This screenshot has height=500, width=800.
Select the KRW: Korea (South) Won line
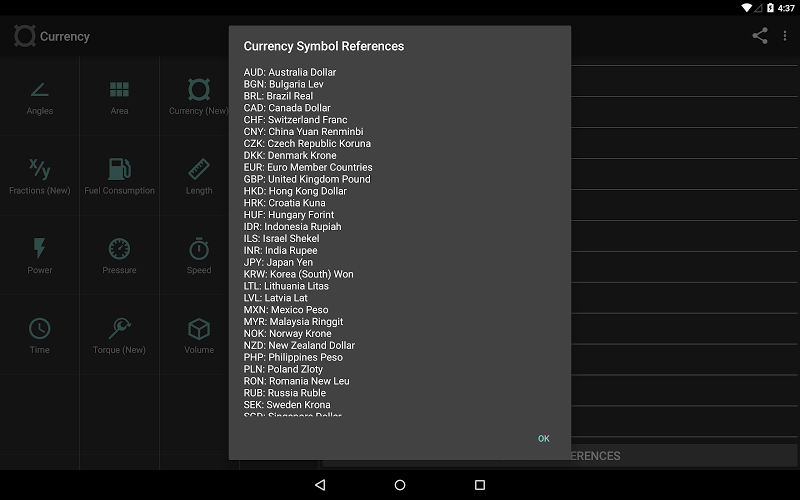(298, 274)
